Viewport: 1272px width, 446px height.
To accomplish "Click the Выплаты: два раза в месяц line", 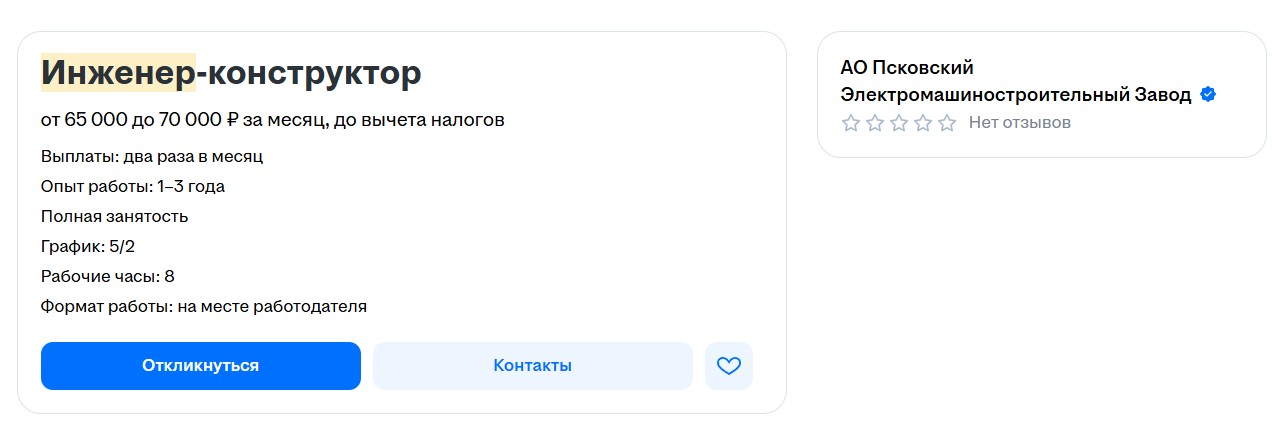I will pos(152,157).
